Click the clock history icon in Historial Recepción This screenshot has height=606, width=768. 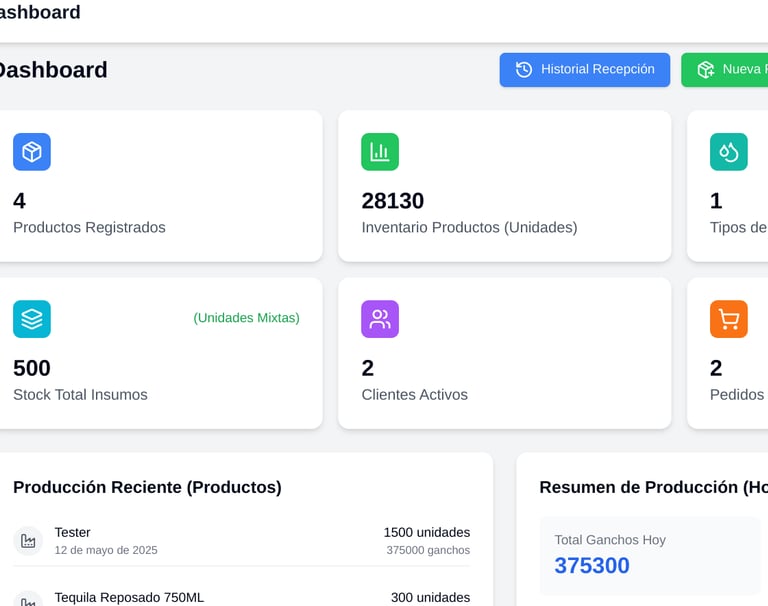524,70
